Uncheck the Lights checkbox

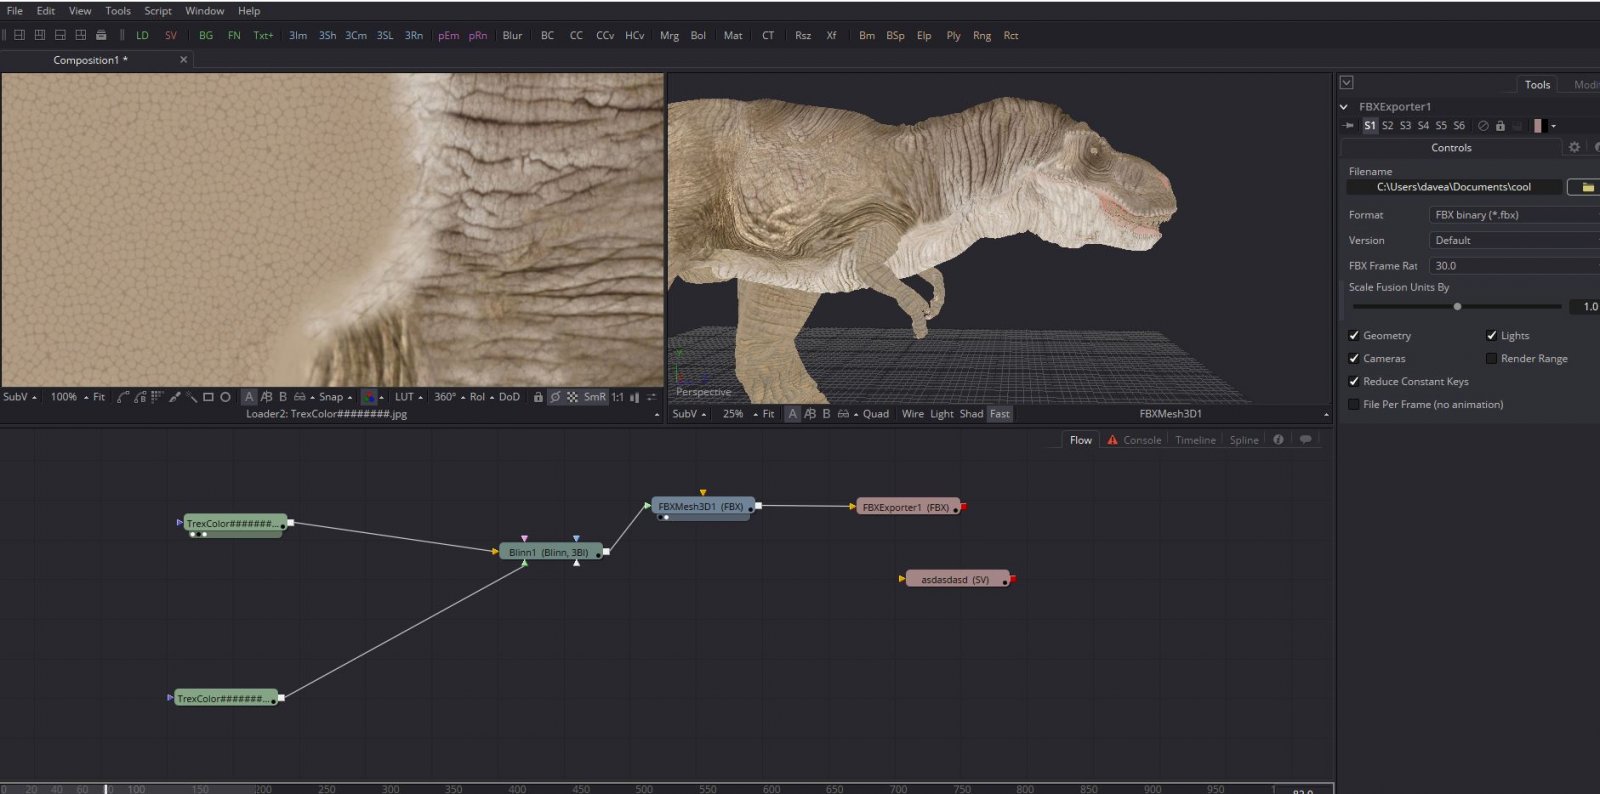coord(1491,336)
